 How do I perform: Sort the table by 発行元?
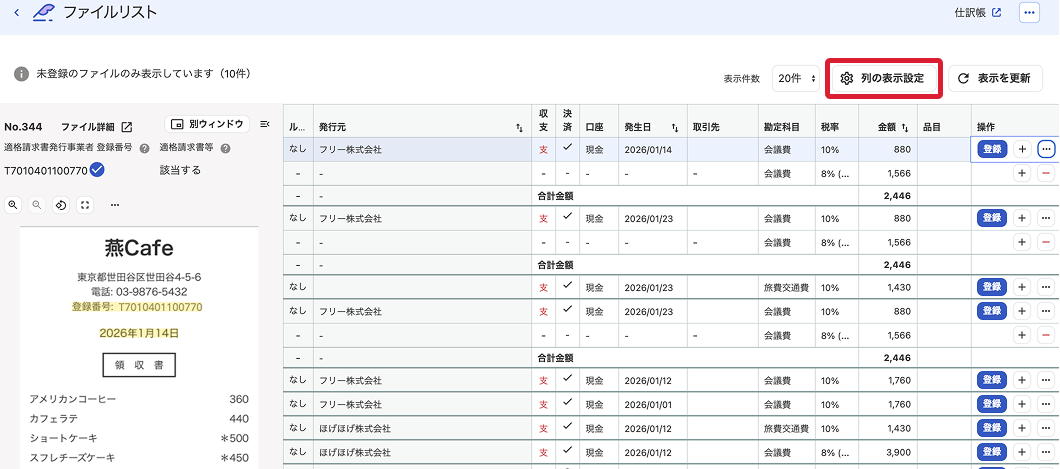[519, 127]
